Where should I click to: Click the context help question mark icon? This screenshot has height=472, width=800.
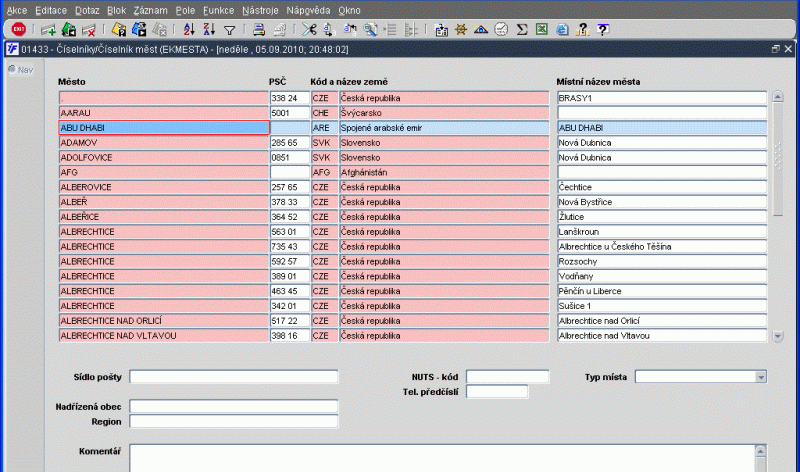point(603,30)
